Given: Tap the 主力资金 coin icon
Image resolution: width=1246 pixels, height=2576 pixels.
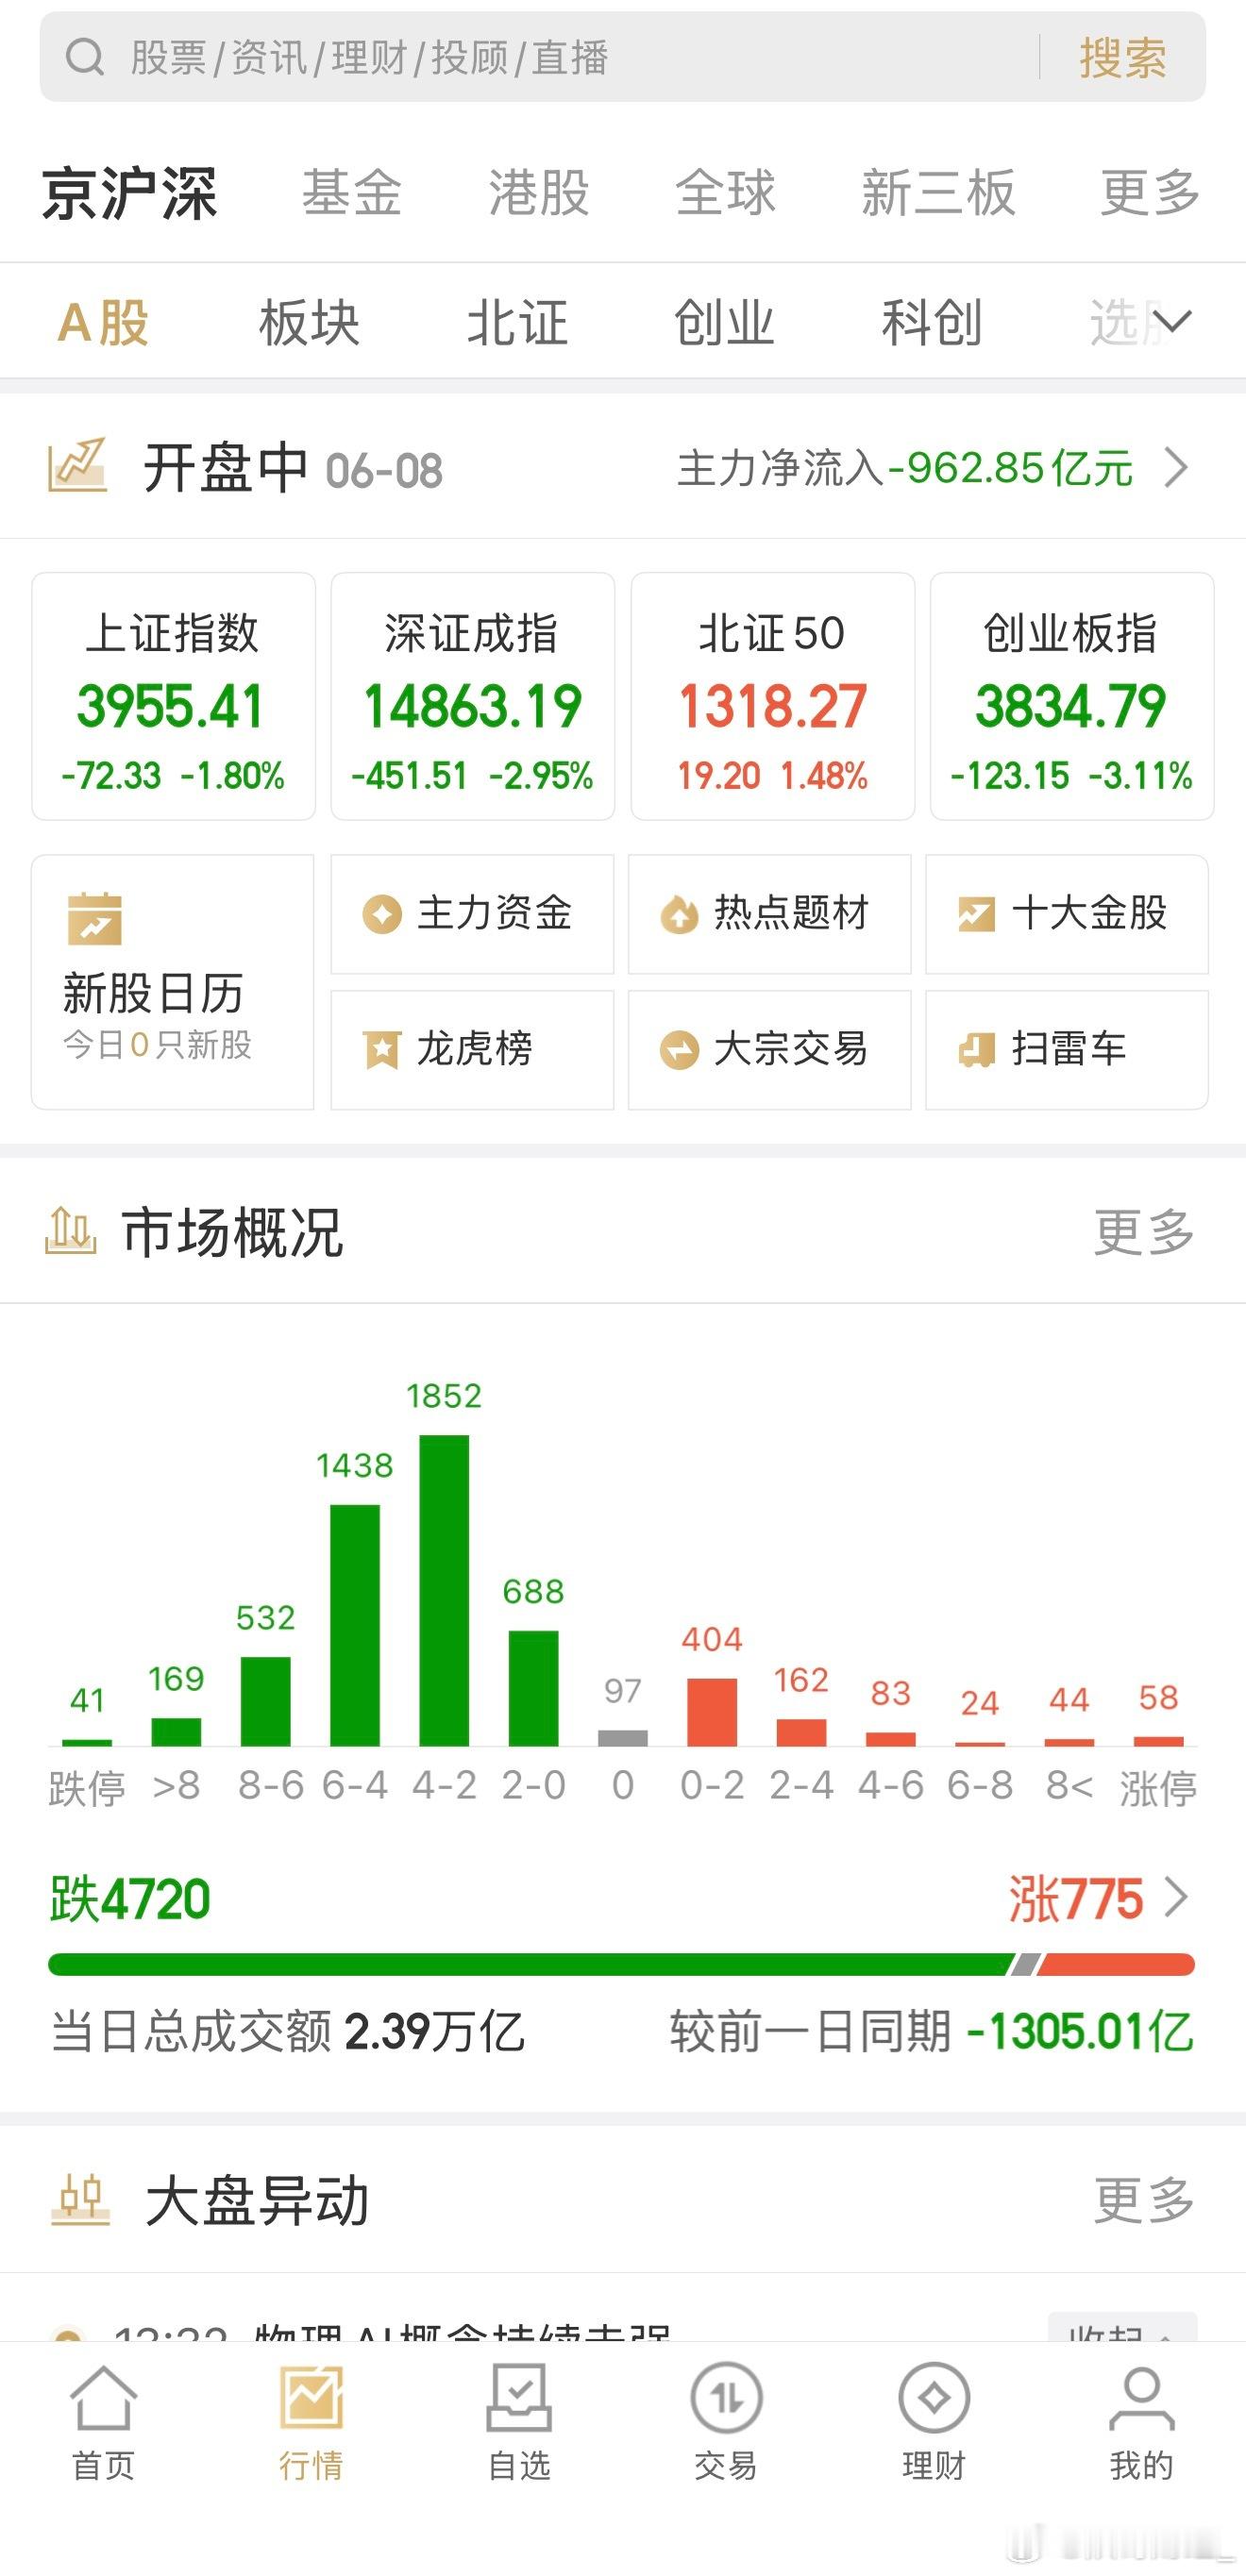Looking at the screenshot, I should [381, 914].
